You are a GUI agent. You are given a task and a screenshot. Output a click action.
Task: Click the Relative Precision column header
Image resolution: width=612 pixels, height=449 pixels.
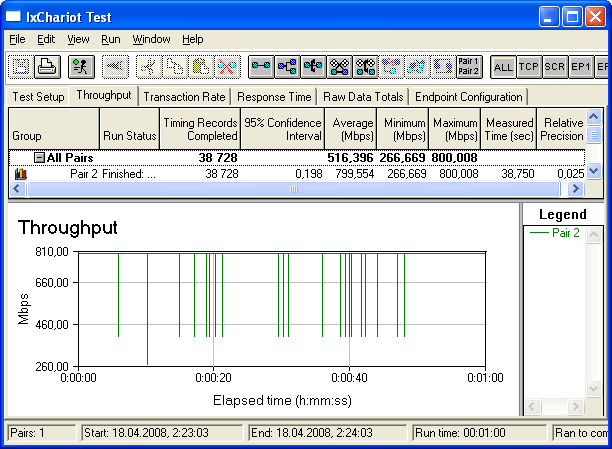(x=561, y=129)
